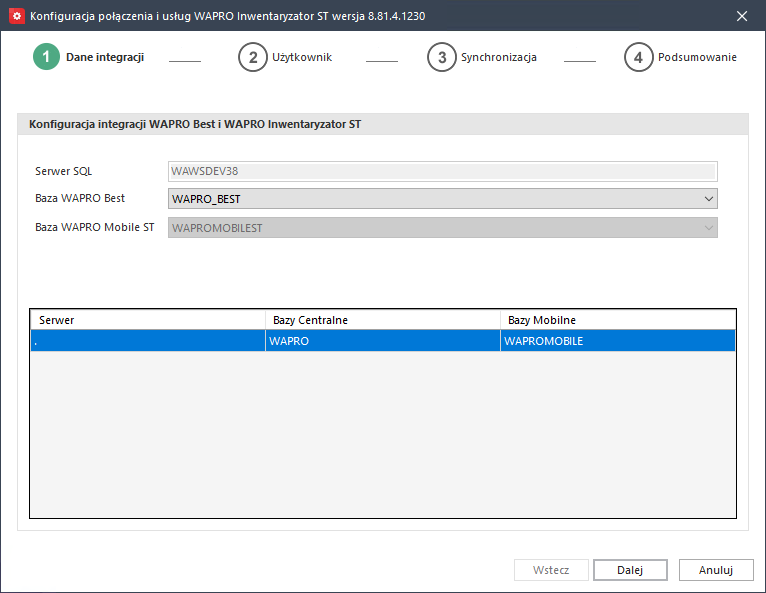Click the Baza WAPRO Mobile ST label

tap(95, 227)
